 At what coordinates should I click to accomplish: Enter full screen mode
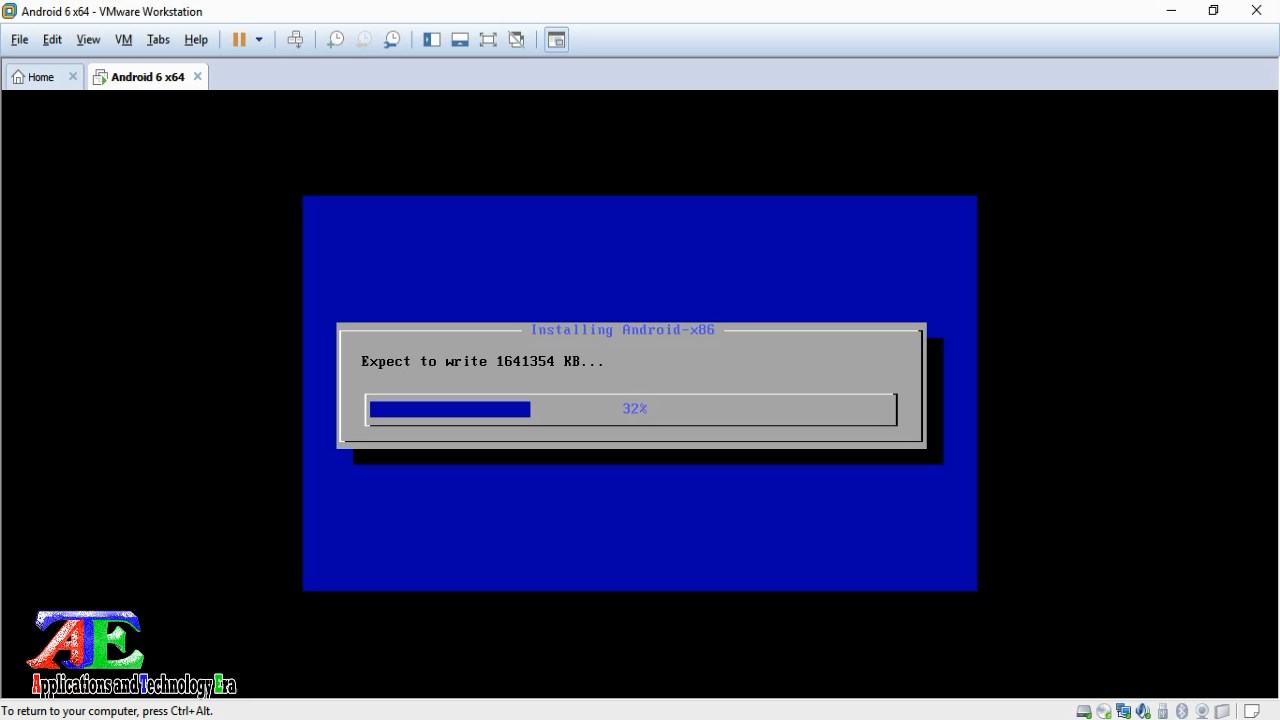[488, 40]
